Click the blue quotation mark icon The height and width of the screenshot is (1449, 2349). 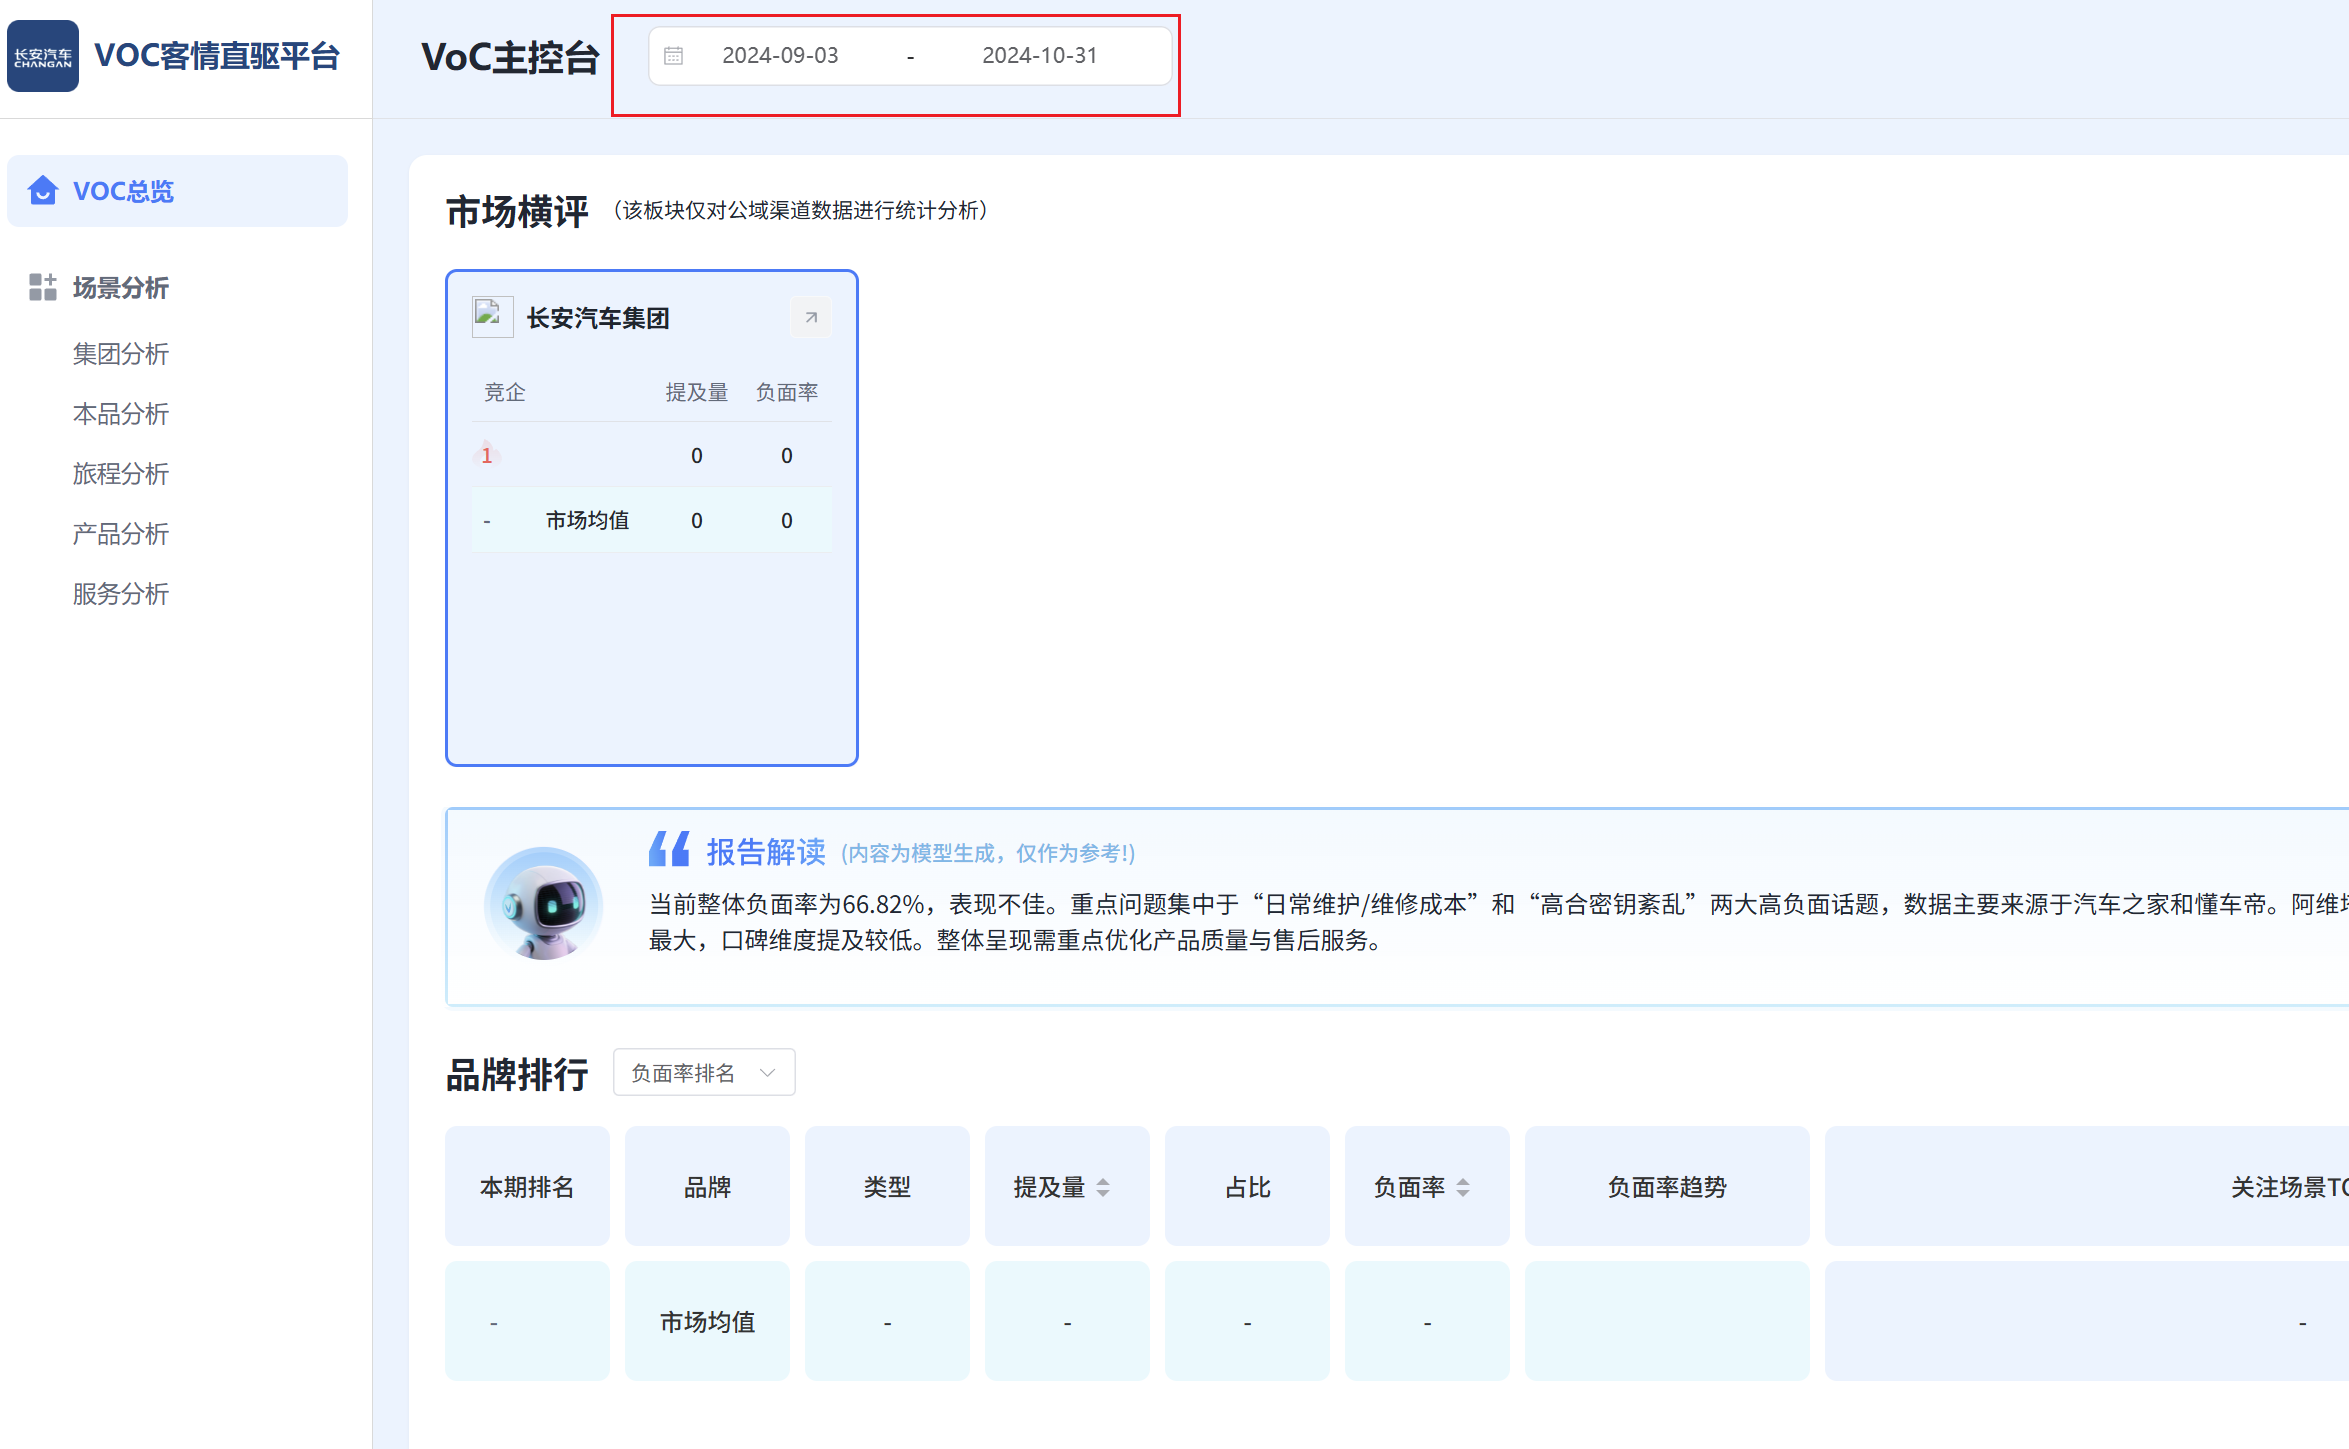click(669, 850)
